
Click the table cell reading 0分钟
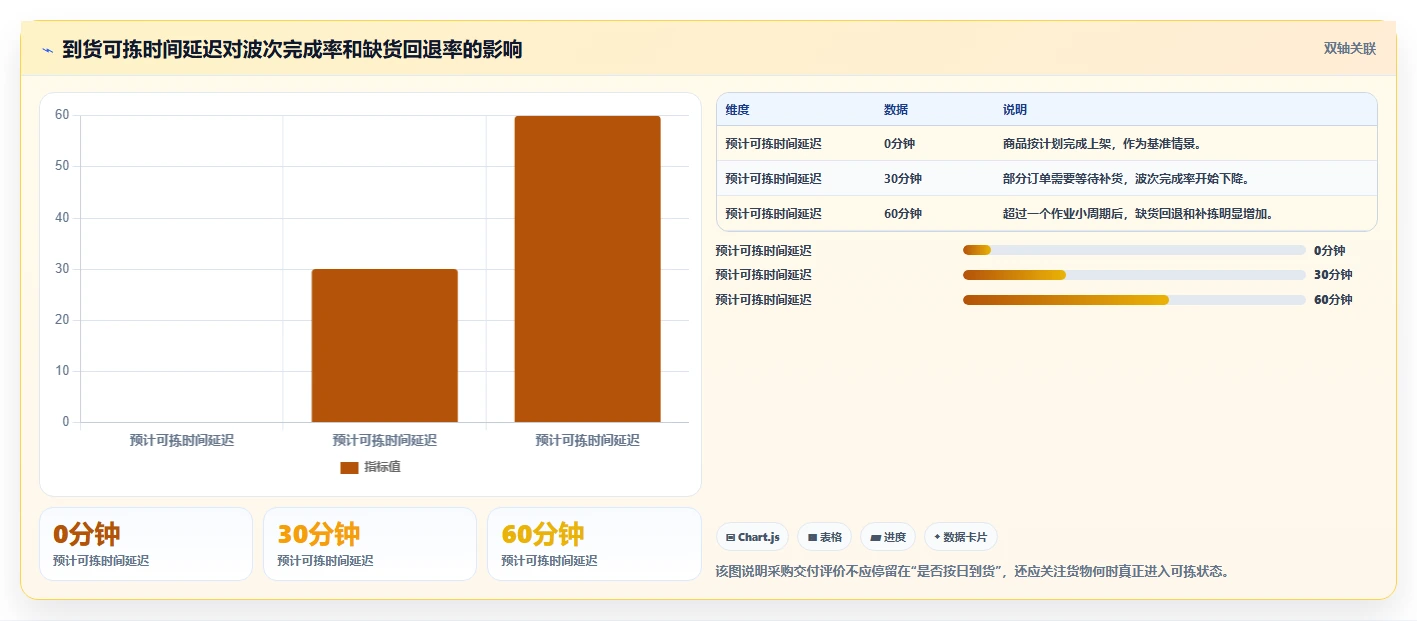click(x=899, y=144)
